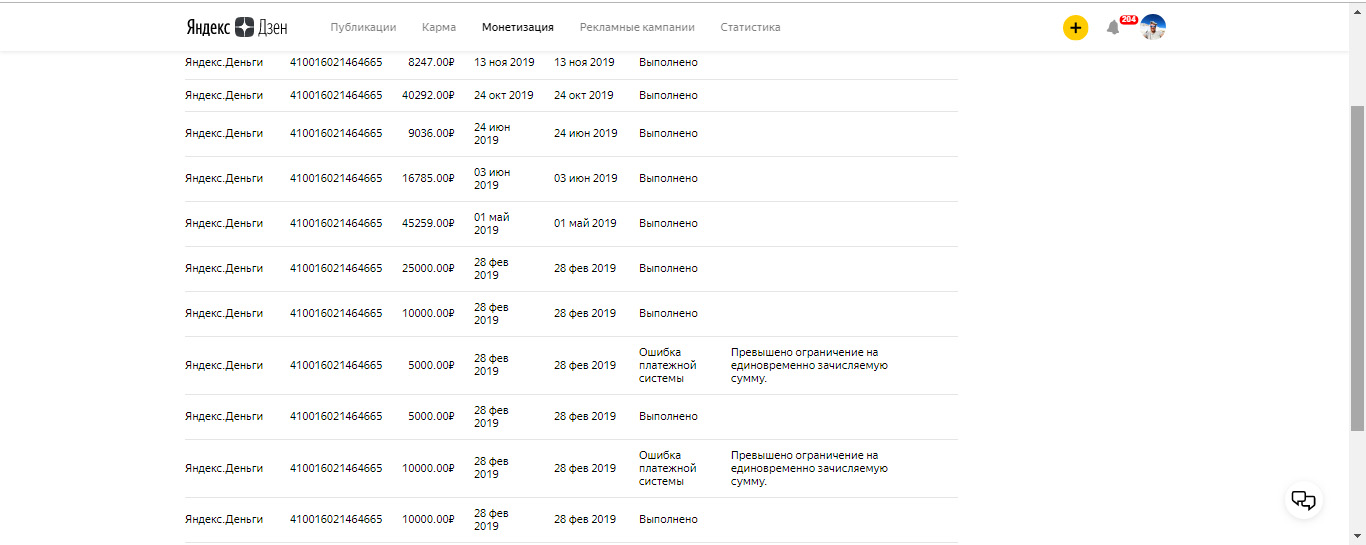The width and height of the screenshot is (1366, 545).
Task: Click Превышено ограничение message in 10000.00₽ row
Action: (x=809, y=468)
